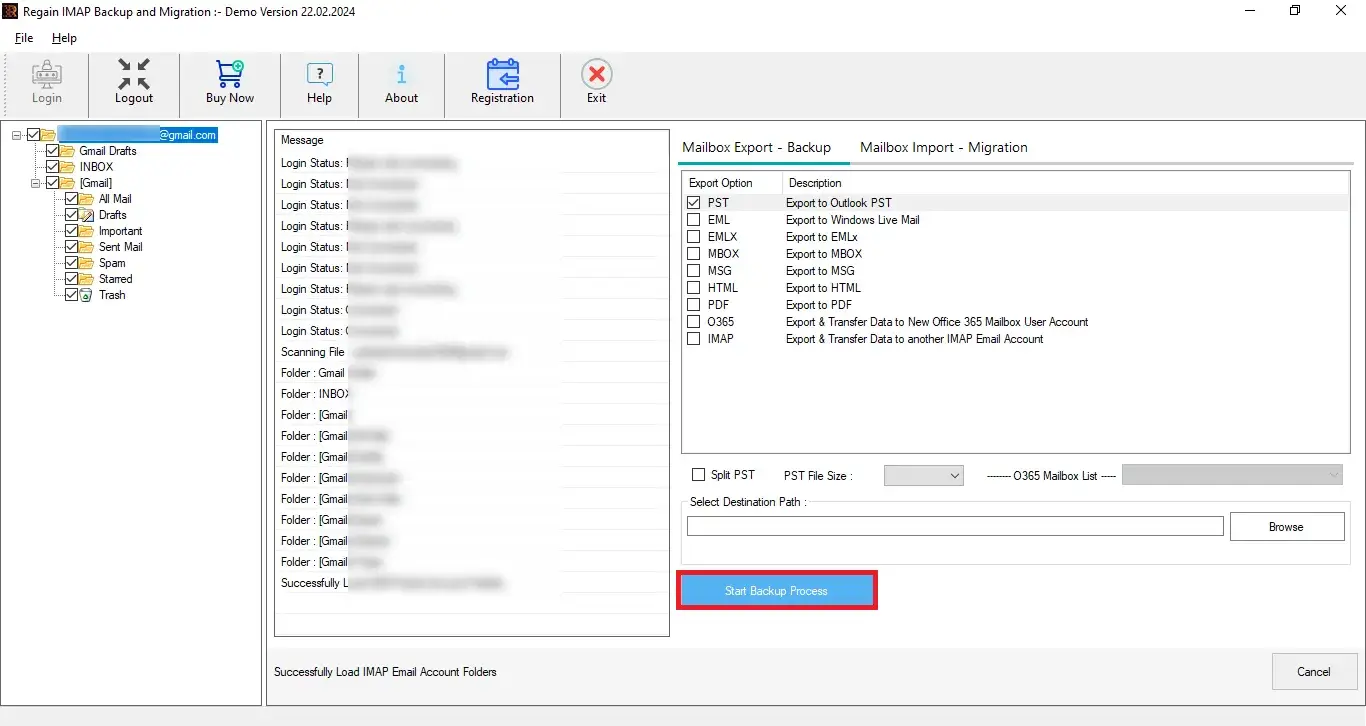The height and width of the screenshot is (726, 1366).
Task: Select the Important folder label
Action: [120, 231]
